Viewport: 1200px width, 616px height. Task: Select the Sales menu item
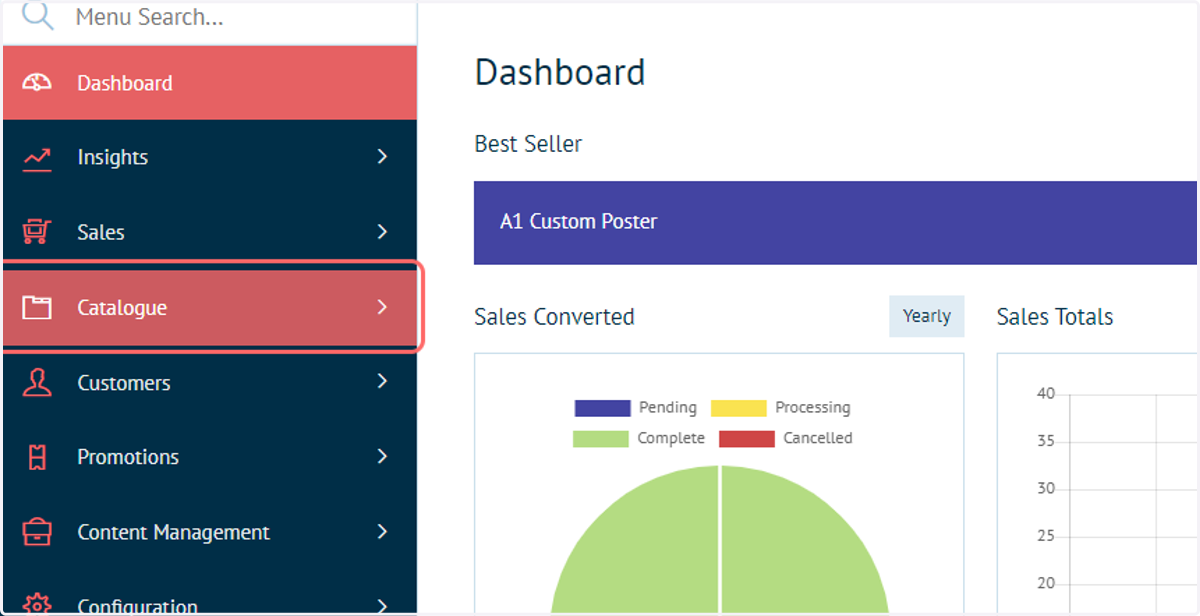[210, 232]
